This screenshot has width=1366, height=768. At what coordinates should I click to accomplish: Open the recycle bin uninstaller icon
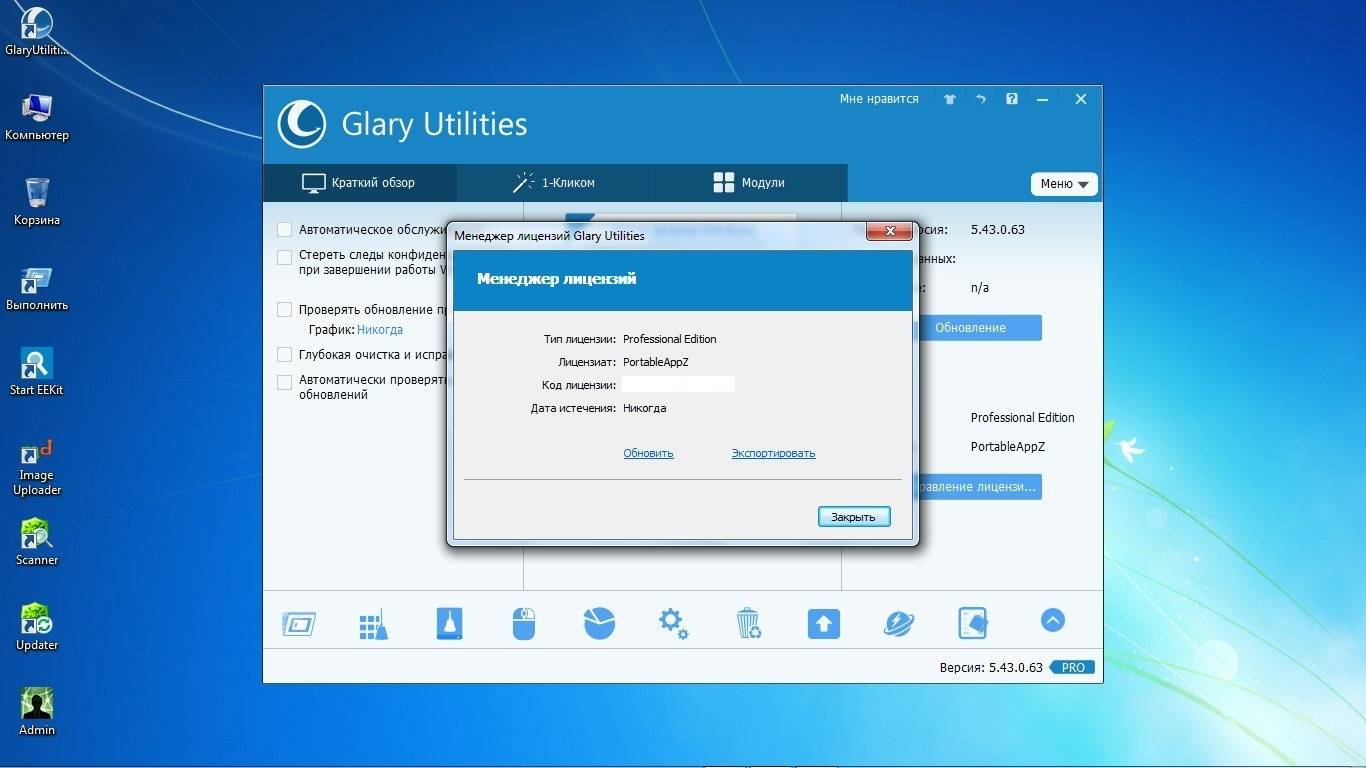click(748, 623)
